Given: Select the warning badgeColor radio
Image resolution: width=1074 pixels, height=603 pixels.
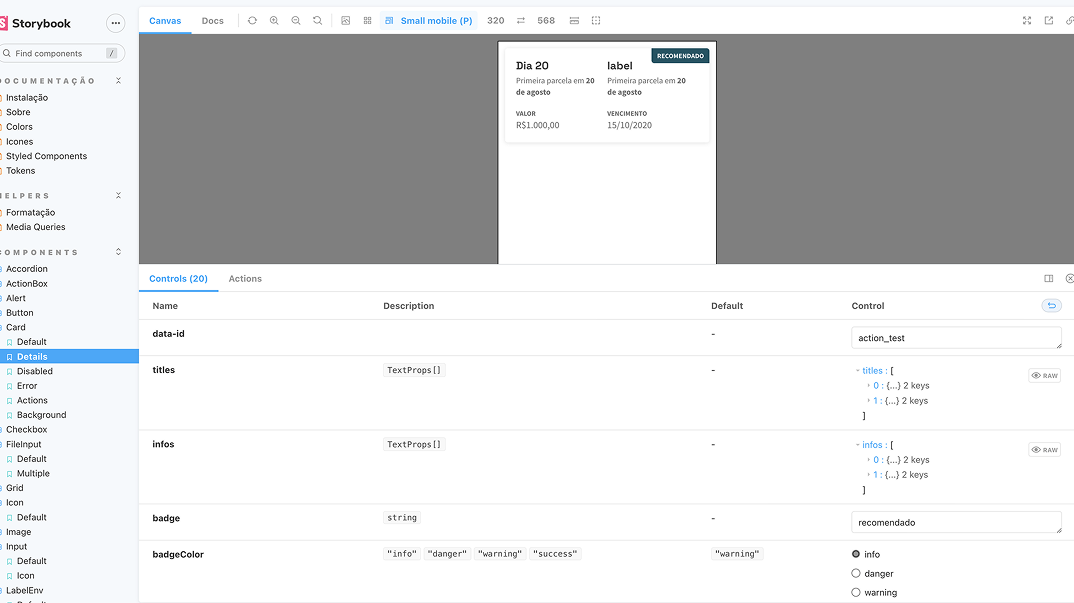Looking at the screenshot, I should click(x=856, y=592).
